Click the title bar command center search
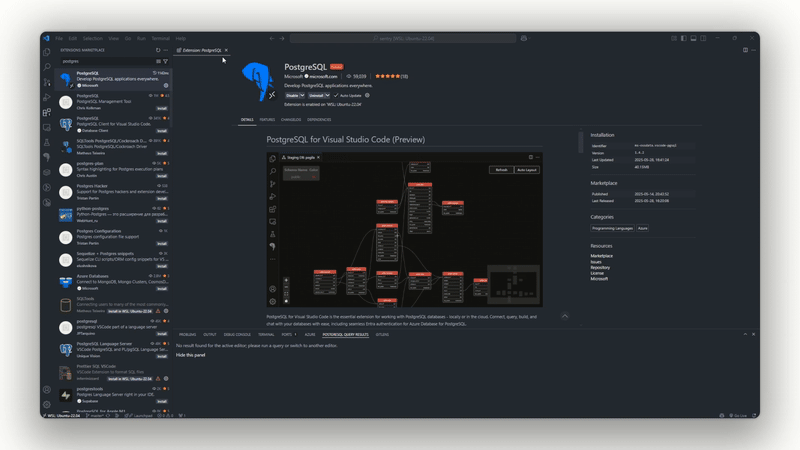Screen dimensions: 800x450 pos(403,38)
